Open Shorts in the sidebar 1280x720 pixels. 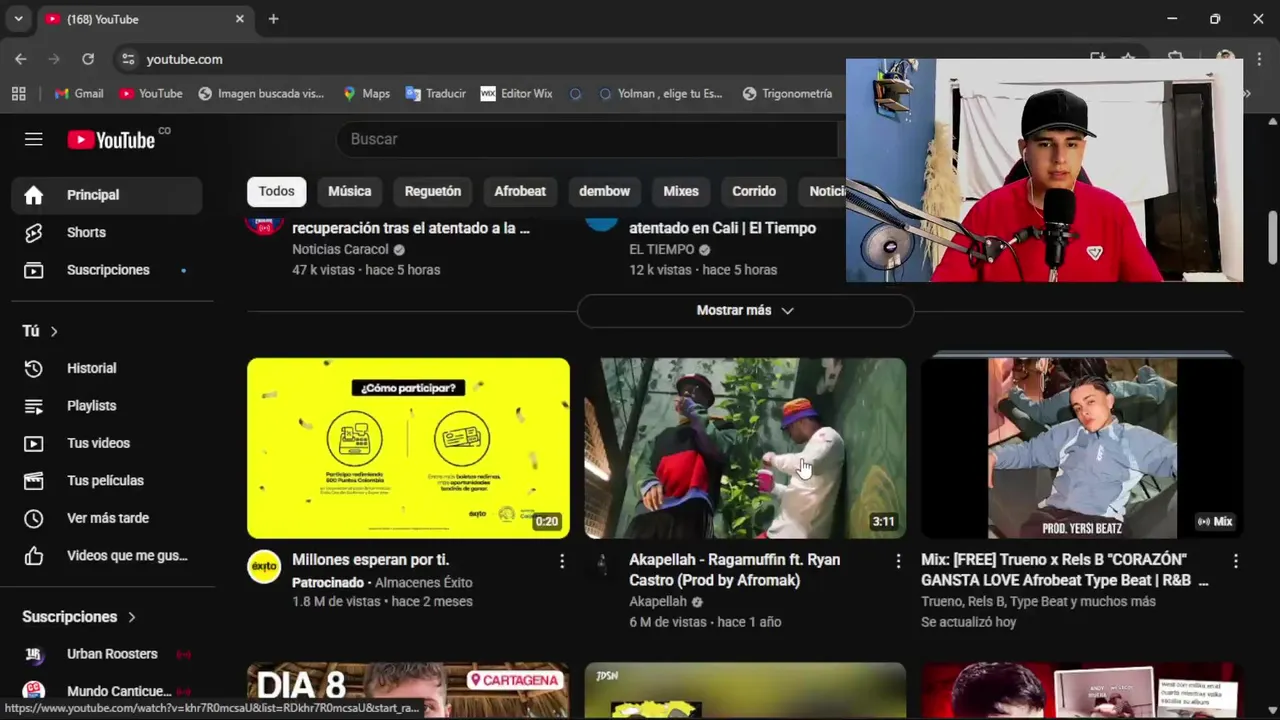pos(107,232)
